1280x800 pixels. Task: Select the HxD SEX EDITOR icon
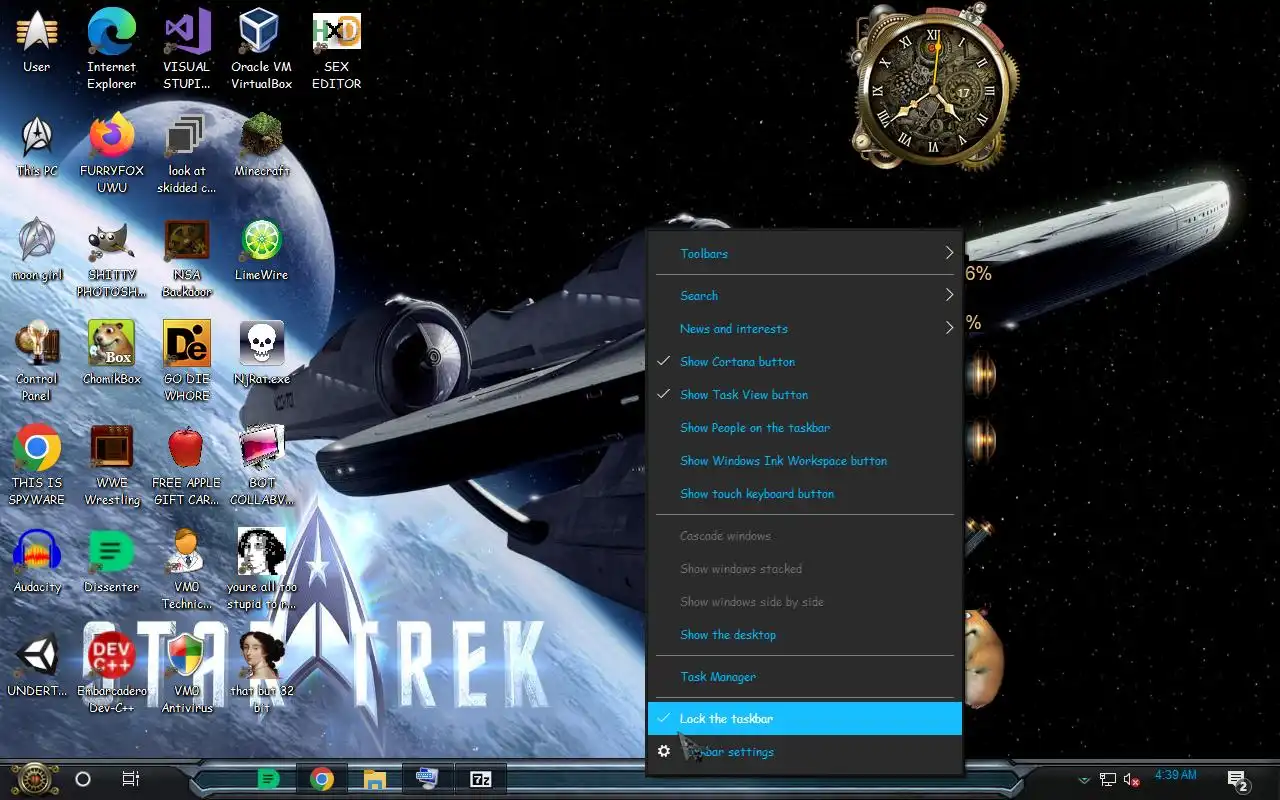pos(337,50)
